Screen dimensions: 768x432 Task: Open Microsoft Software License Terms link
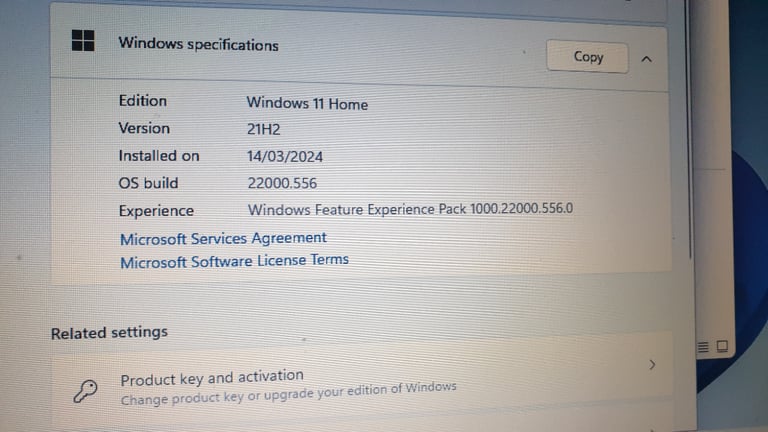coord(235,261)
